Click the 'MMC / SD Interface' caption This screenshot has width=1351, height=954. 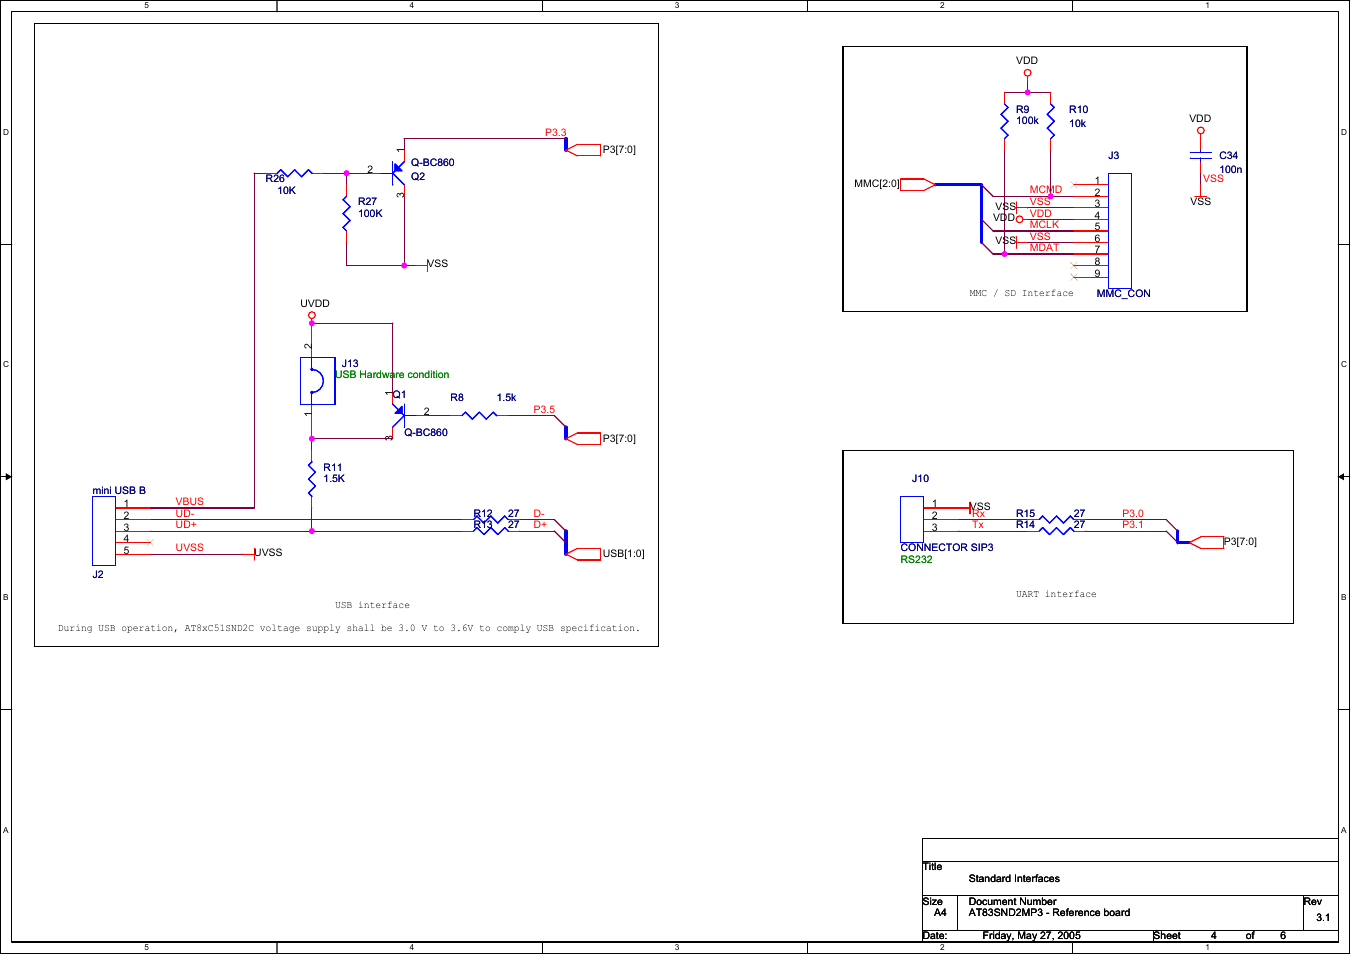coord(1021,293)
